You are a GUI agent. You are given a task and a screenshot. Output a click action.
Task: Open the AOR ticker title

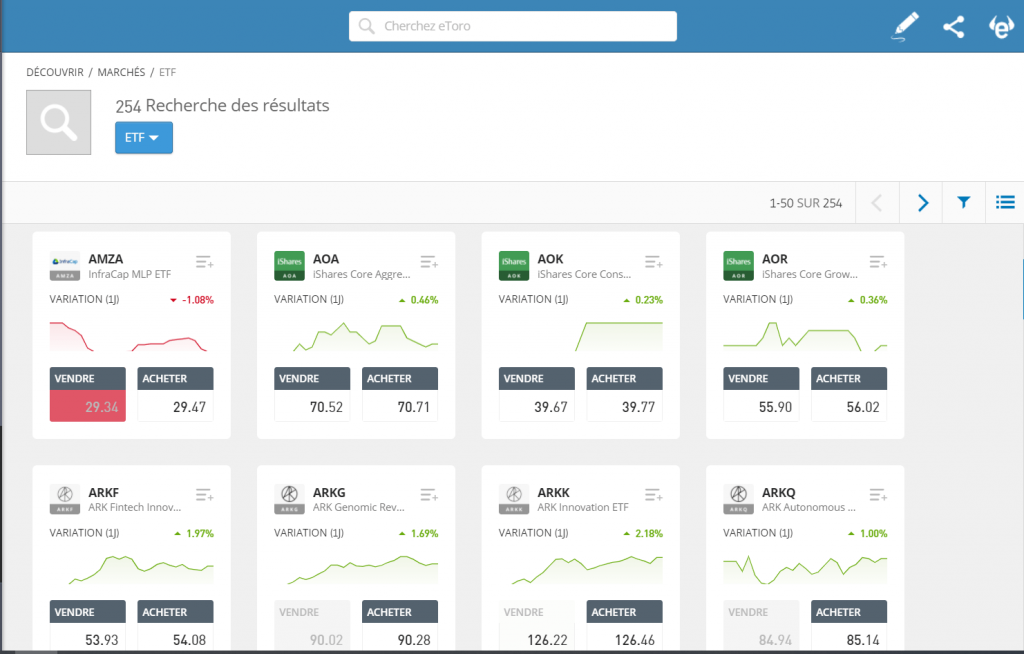775,259
